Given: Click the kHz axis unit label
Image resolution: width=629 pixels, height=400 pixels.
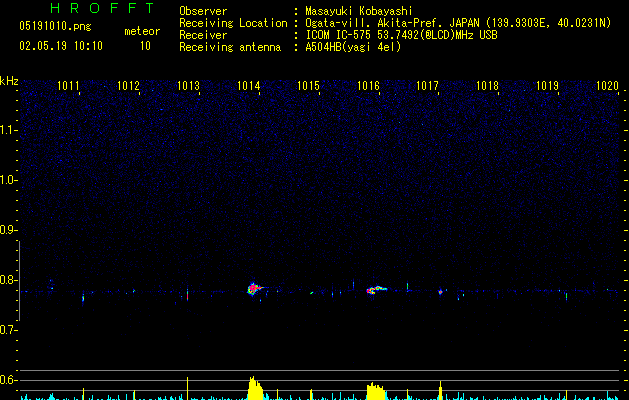Looking at the screenshot, I should pos(9,81).
